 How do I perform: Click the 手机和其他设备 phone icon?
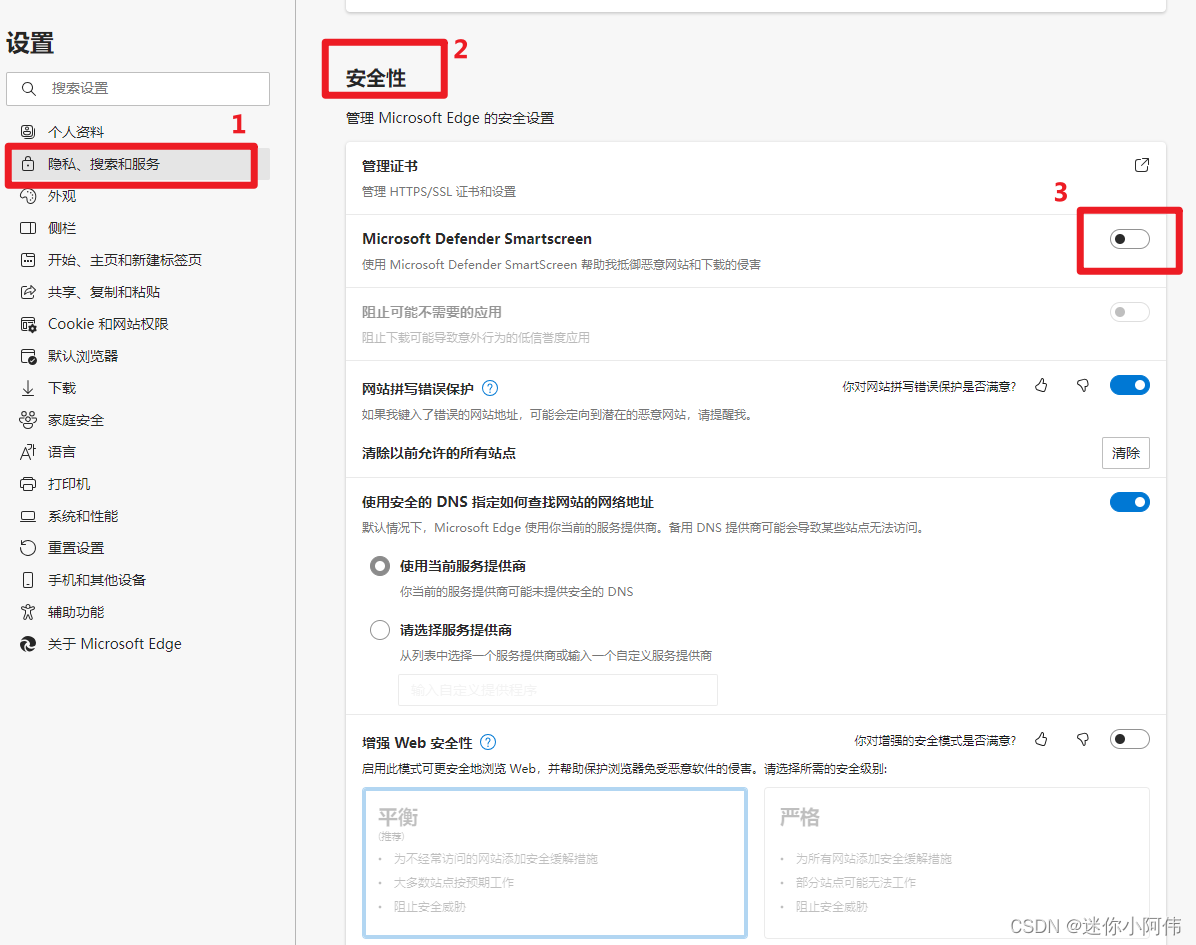28,580
